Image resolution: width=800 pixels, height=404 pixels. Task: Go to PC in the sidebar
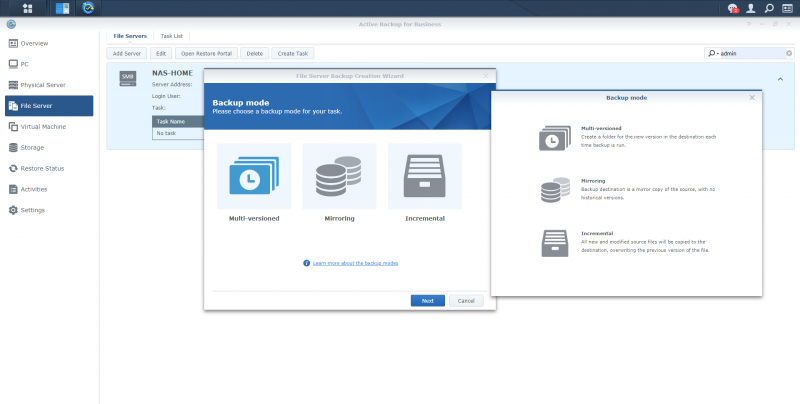49,64
